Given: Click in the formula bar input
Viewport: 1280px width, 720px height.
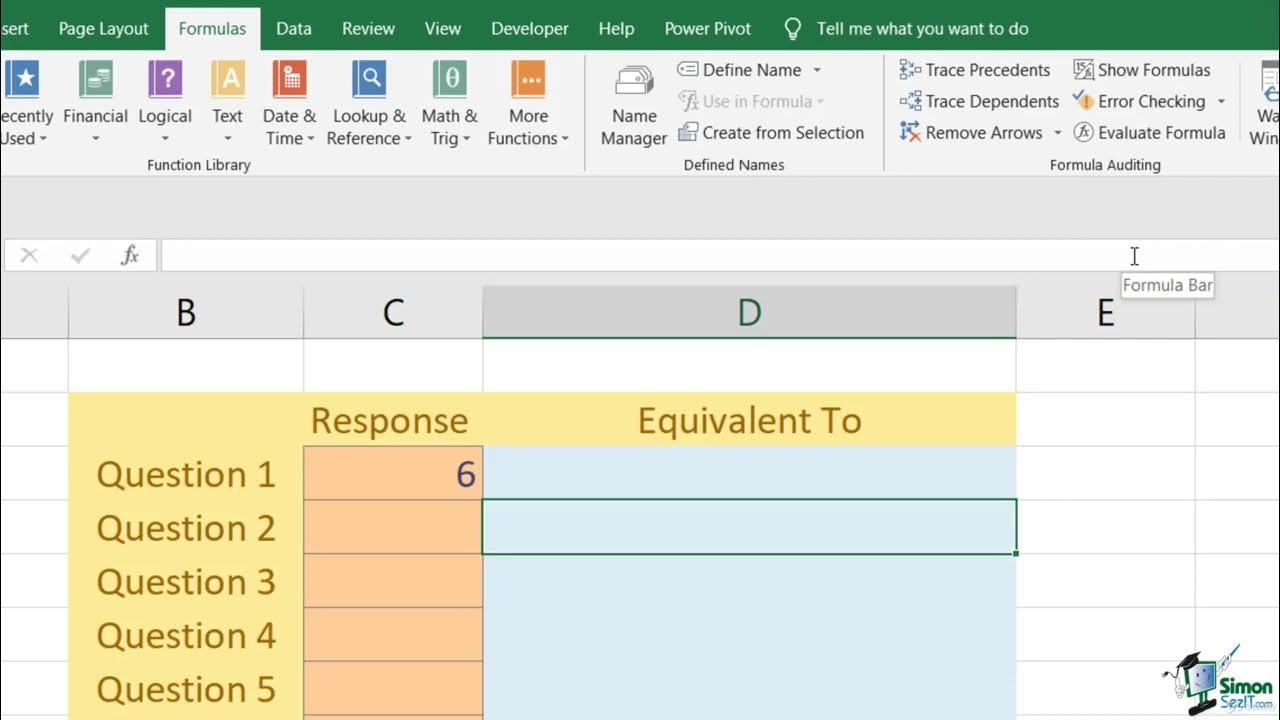Looking at the screenshot, I should [x=640, y=256].
